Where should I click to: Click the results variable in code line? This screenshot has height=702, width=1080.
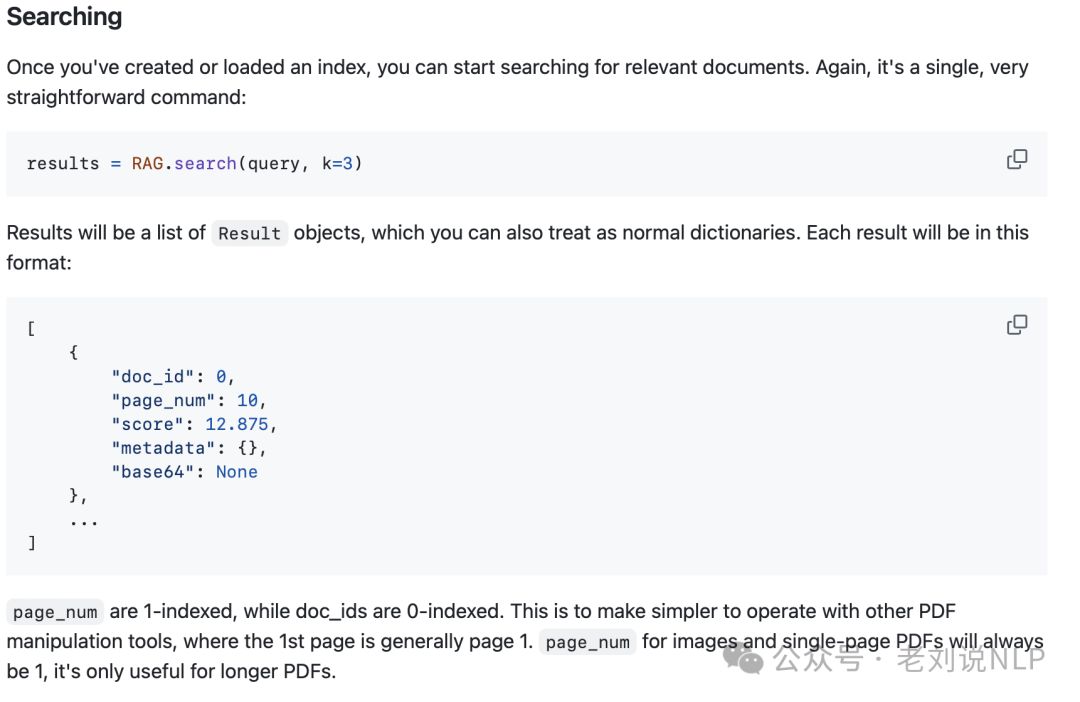click(x=63, y=164)
